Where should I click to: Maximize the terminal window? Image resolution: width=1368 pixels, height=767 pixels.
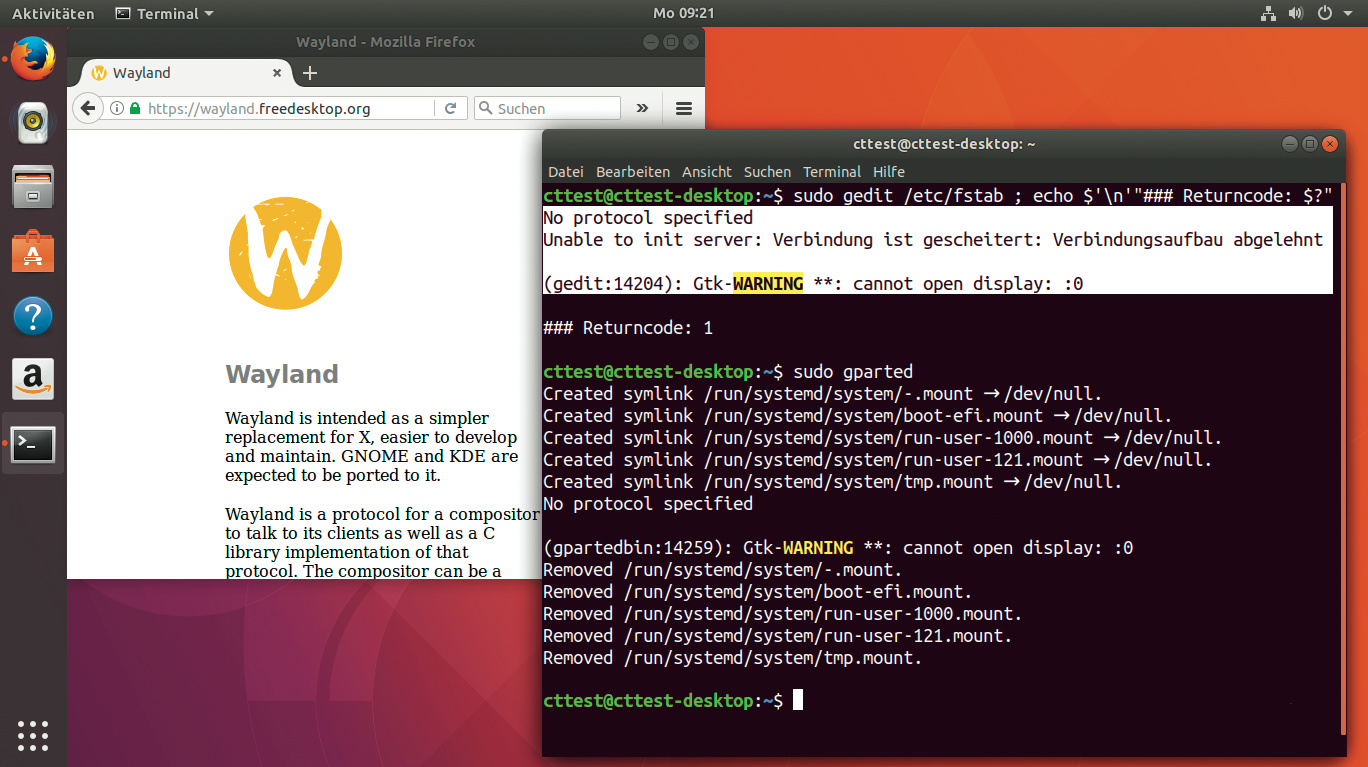coord(1310,144)
